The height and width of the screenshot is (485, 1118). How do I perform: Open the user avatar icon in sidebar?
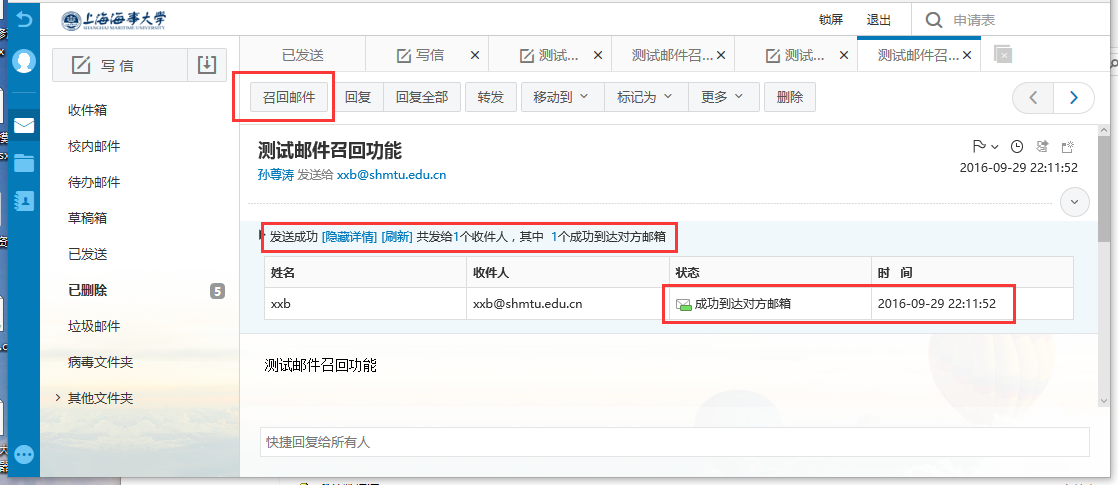pyautogui.click(x=24, y=61)
